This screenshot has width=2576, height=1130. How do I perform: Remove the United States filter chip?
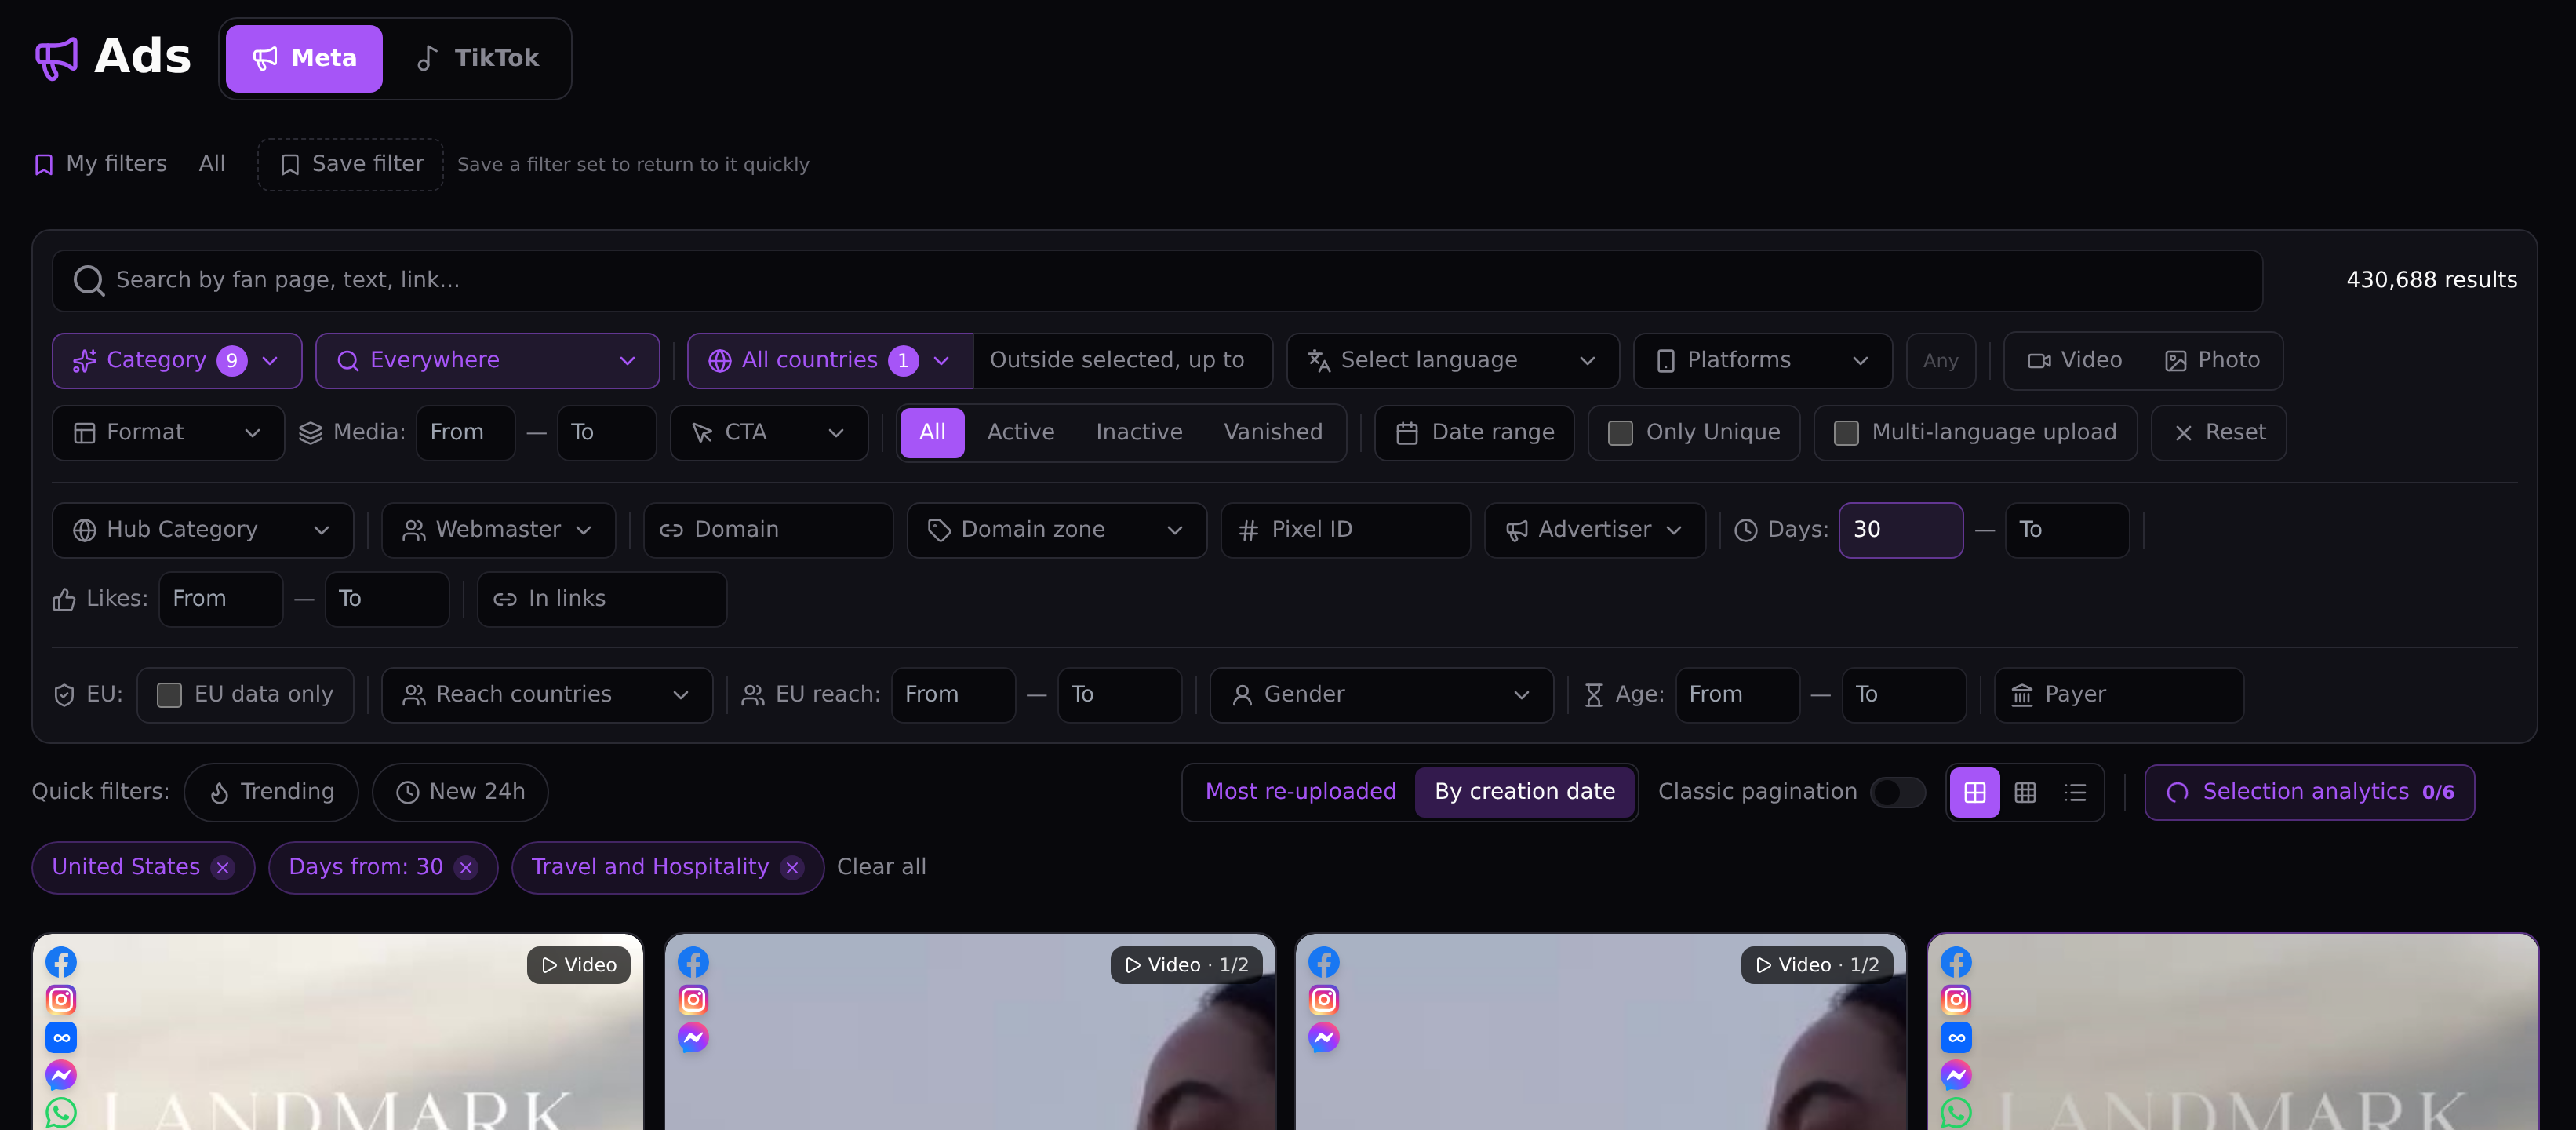tap(223, 868)
